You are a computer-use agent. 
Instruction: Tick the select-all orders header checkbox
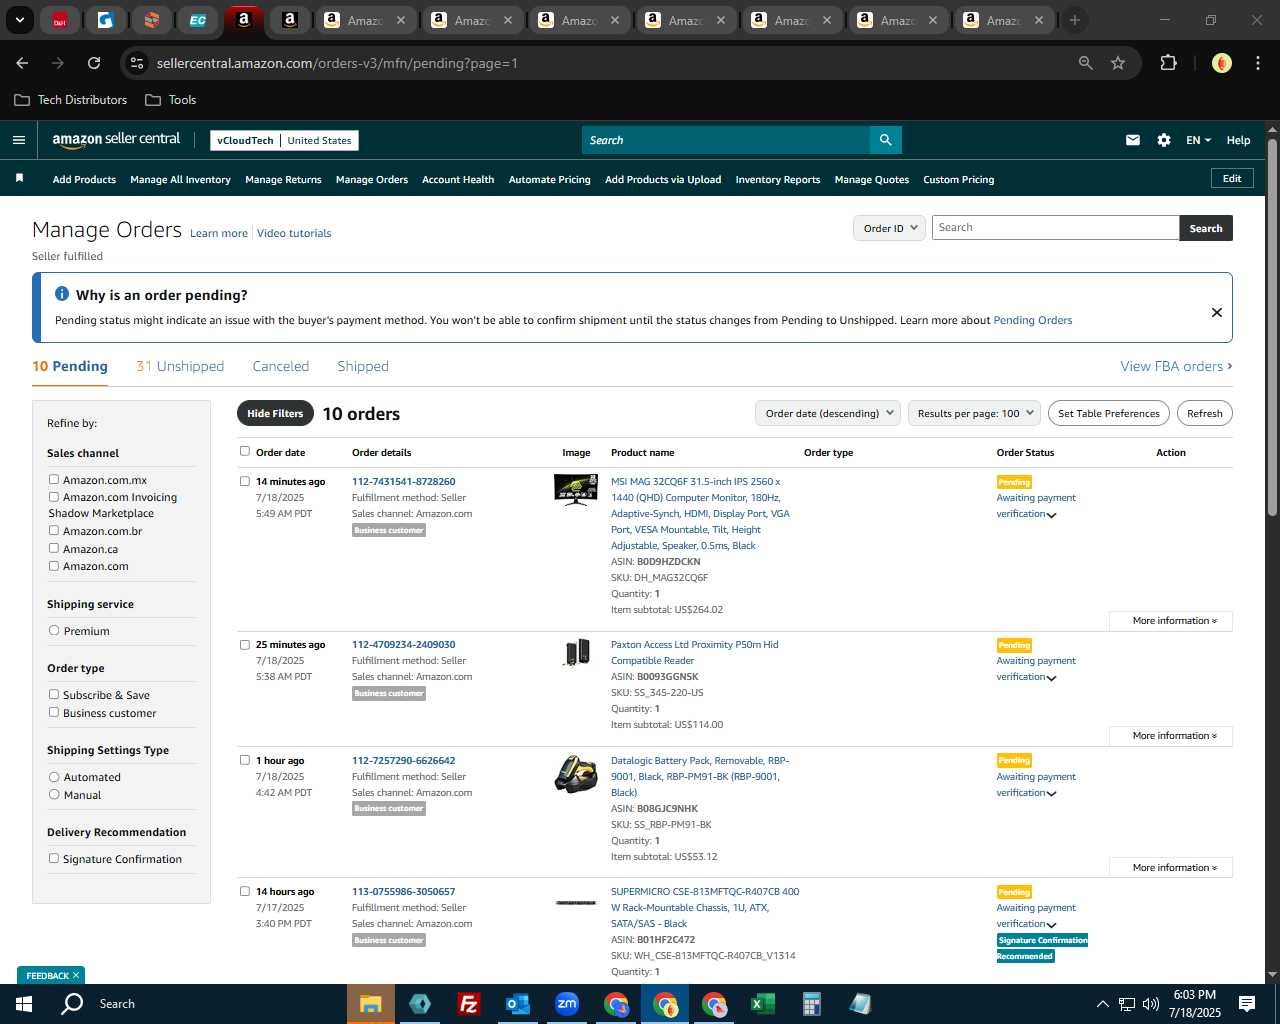tap(245, 451)
